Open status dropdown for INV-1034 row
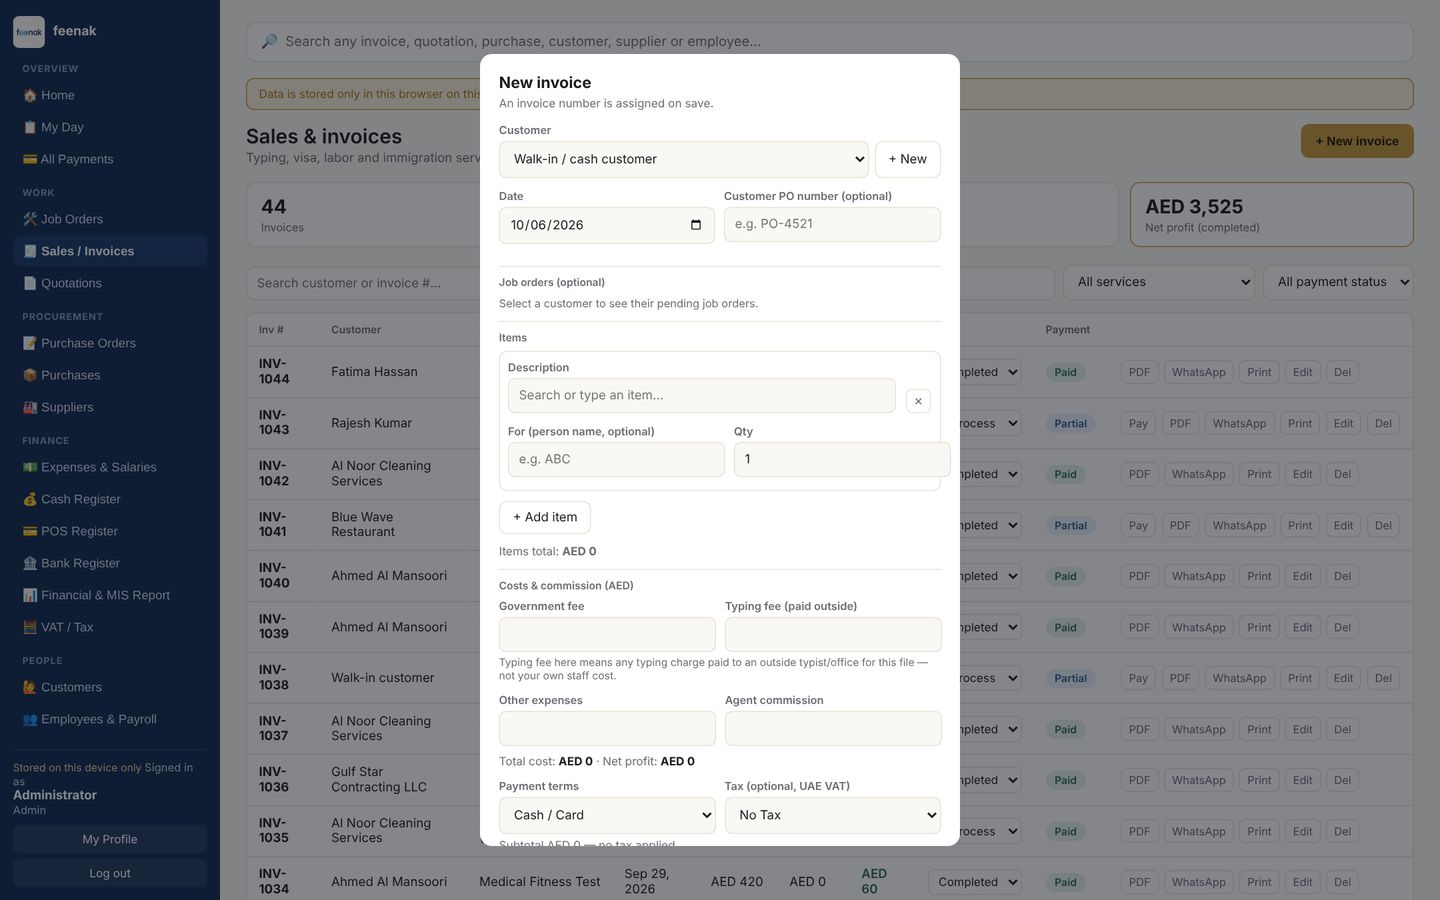Screen dimensions: 1440x900 [975, 882]
